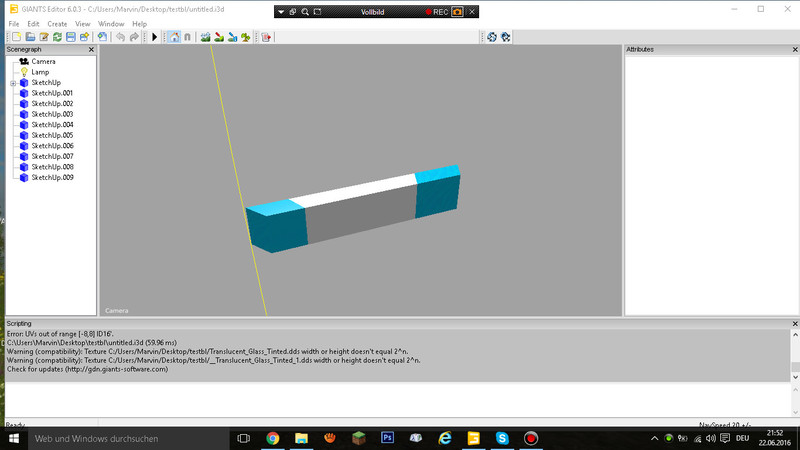Click the Lamp bulb icon in Scenegraph
This screenshot has width=800, height=450.
point(24,72)
